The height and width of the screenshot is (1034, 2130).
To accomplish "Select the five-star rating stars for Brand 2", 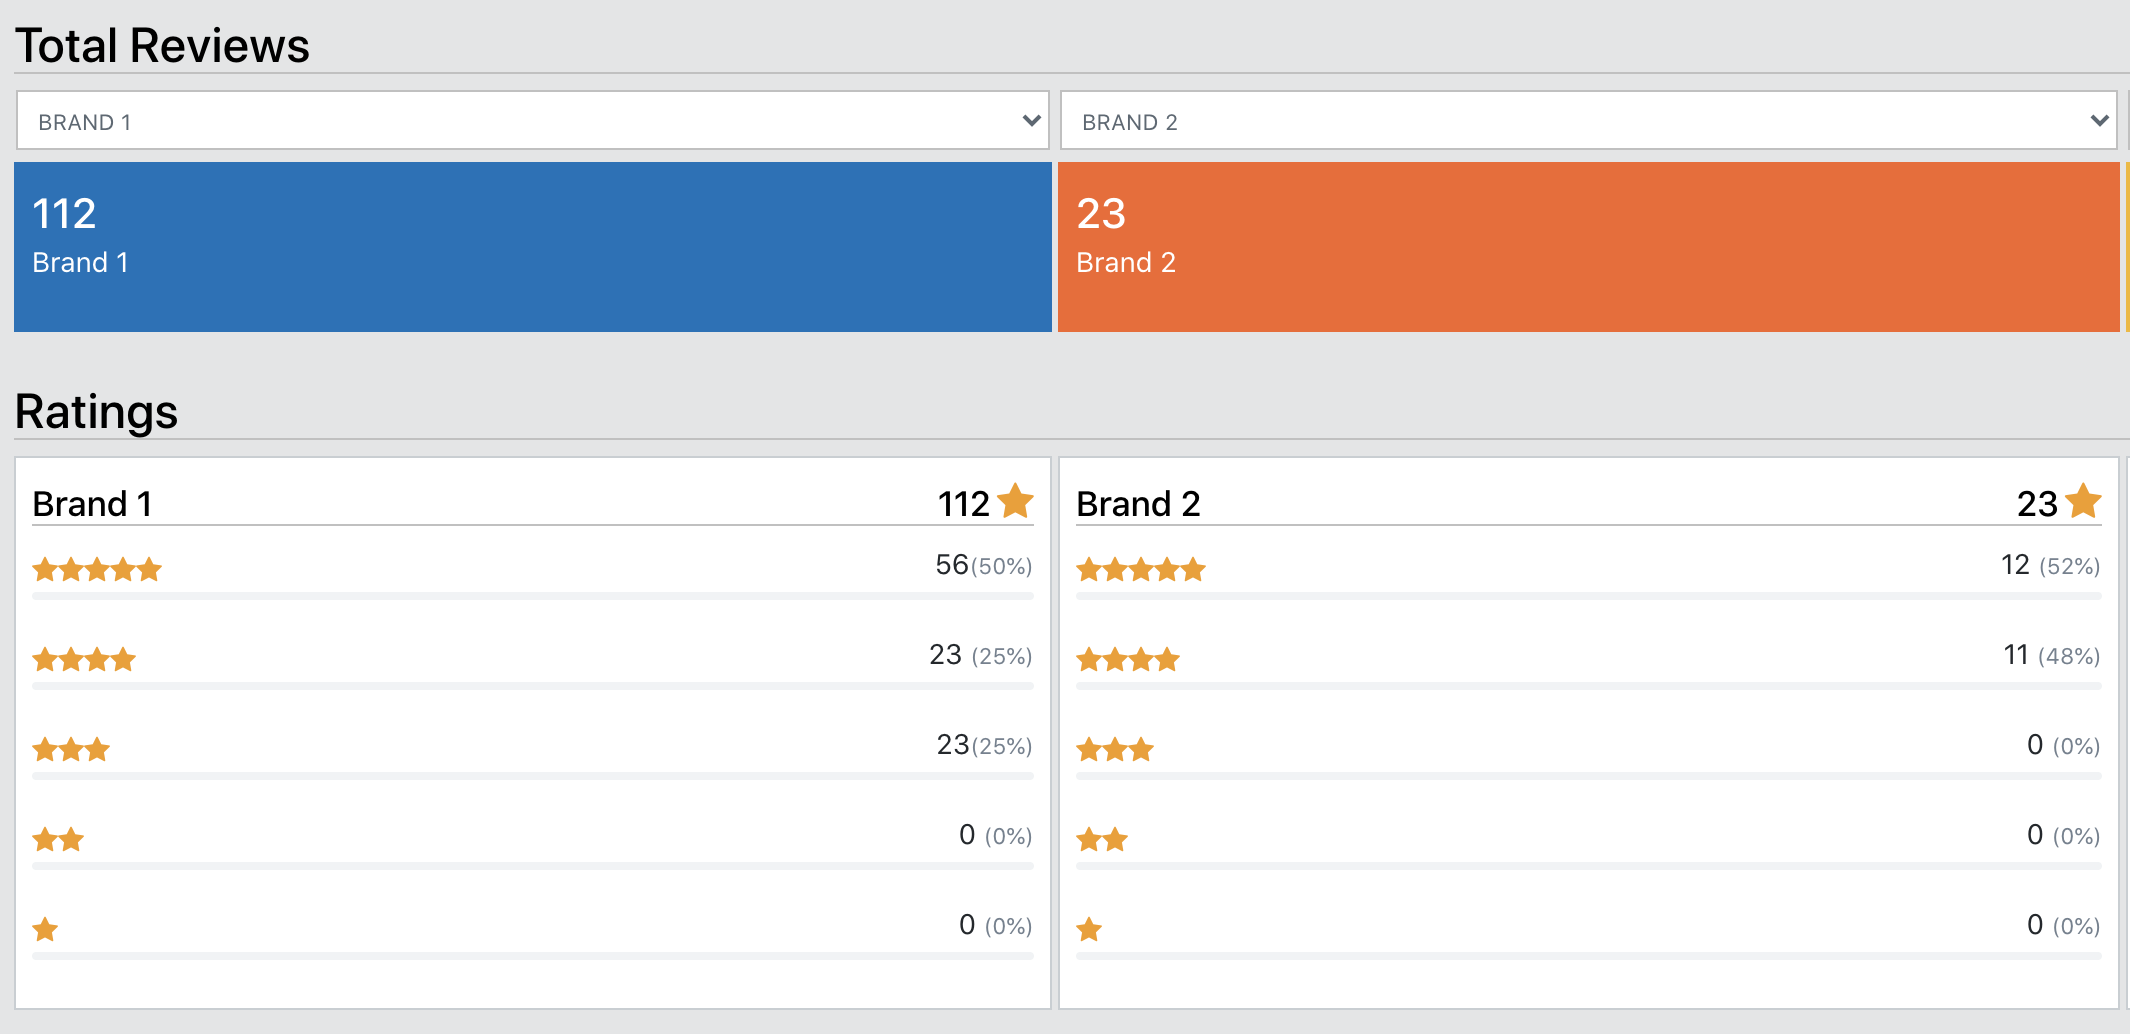I will coord(1142,568).
